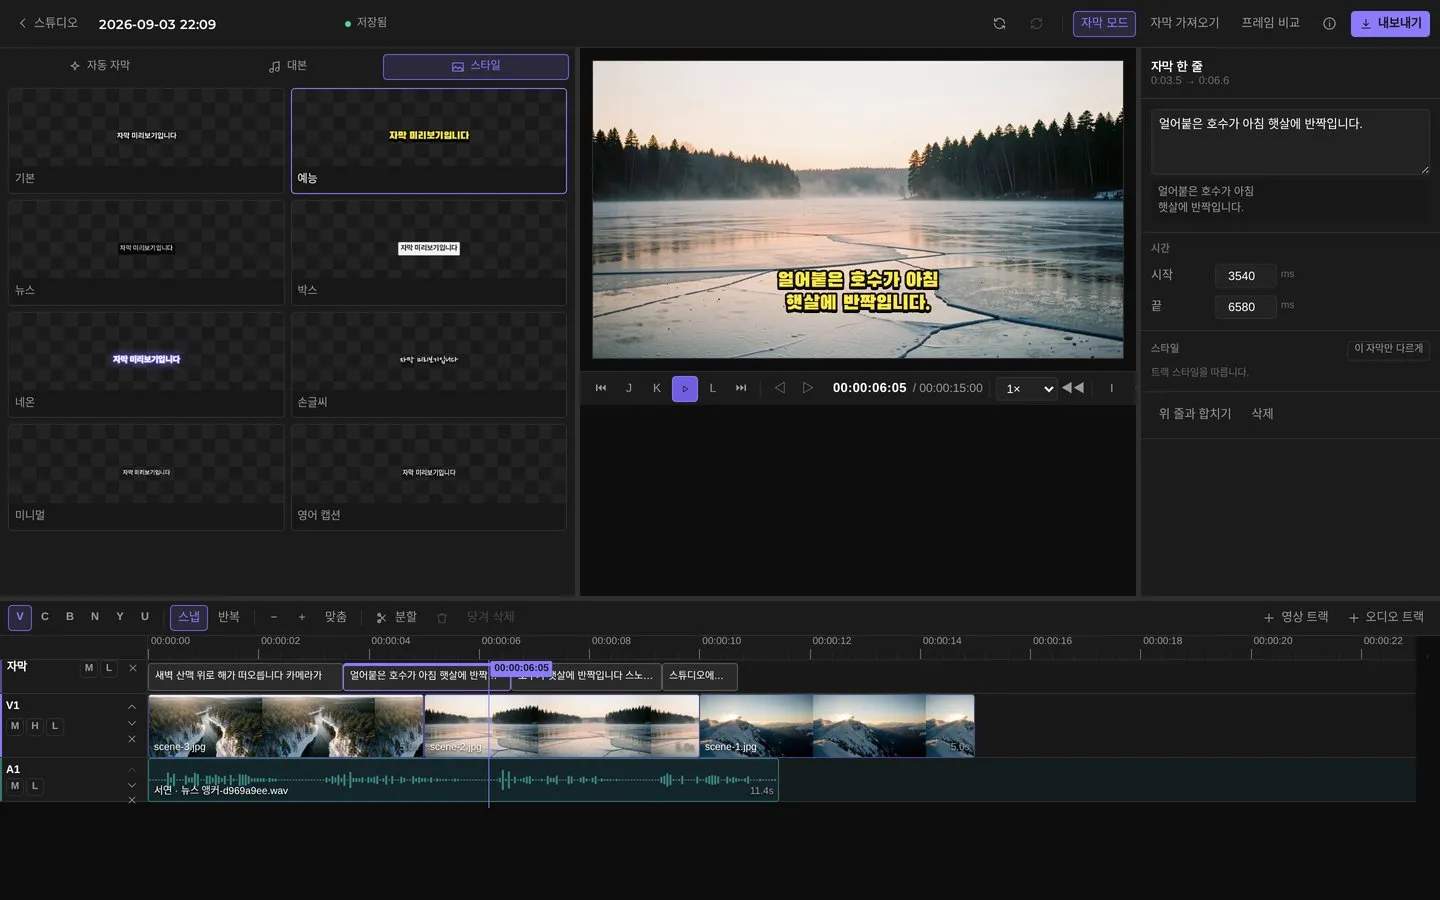The image size is (1440, 900).
Task: Open 자막 가져오기 in the top bar
Action: click(1185, 23)
